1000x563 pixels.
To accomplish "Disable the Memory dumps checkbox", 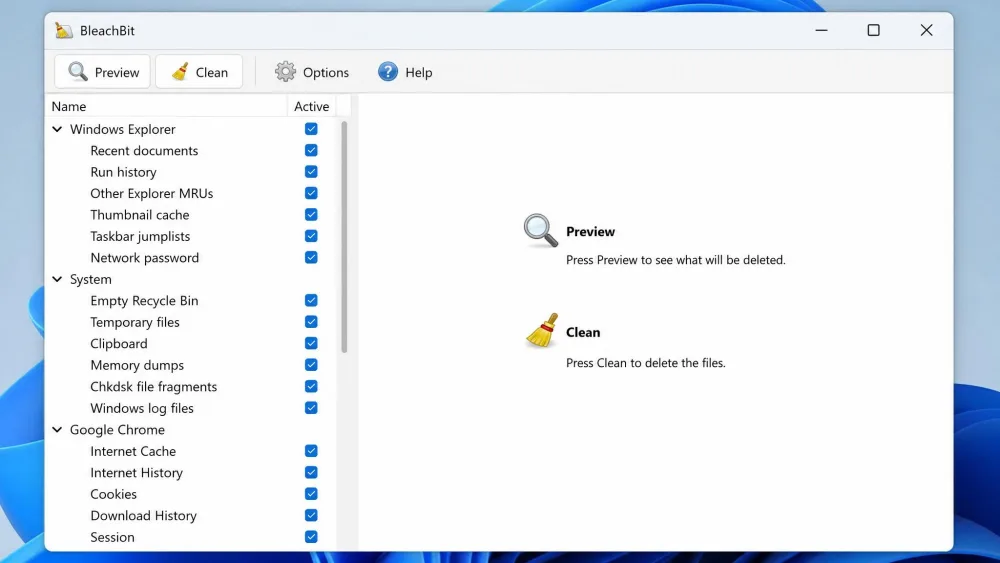I will (311, 365).
